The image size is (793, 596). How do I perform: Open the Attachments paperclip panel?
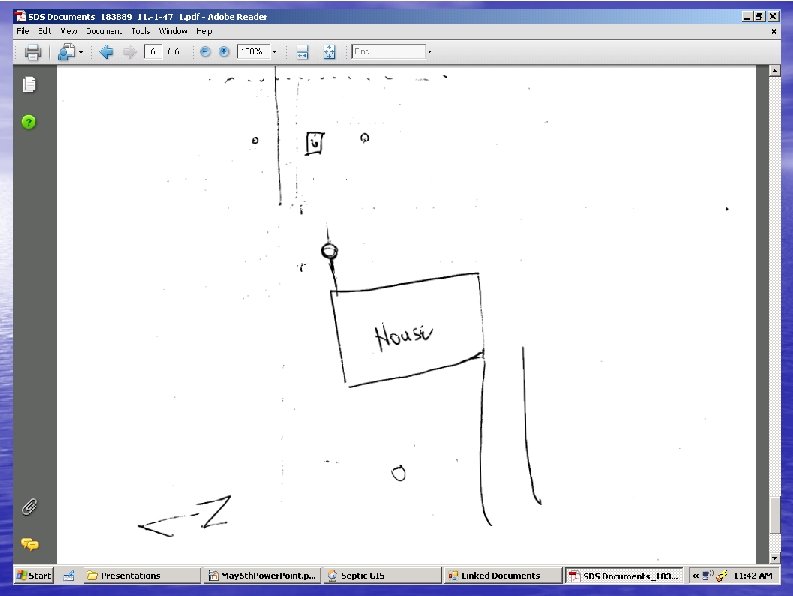point(29,506)
